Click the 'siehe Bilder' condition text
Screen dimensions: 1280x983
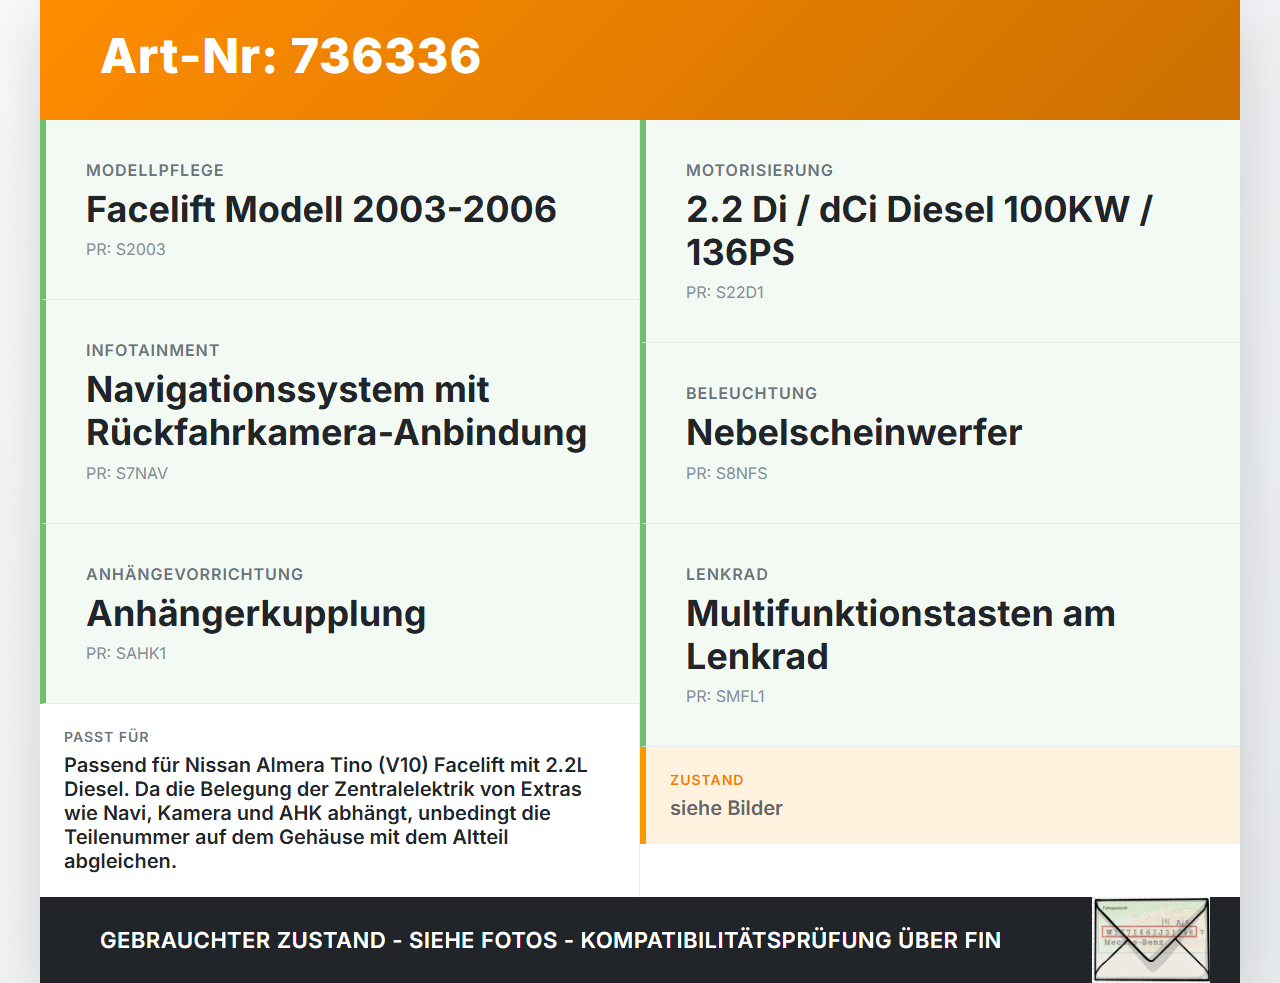[726, 808]
